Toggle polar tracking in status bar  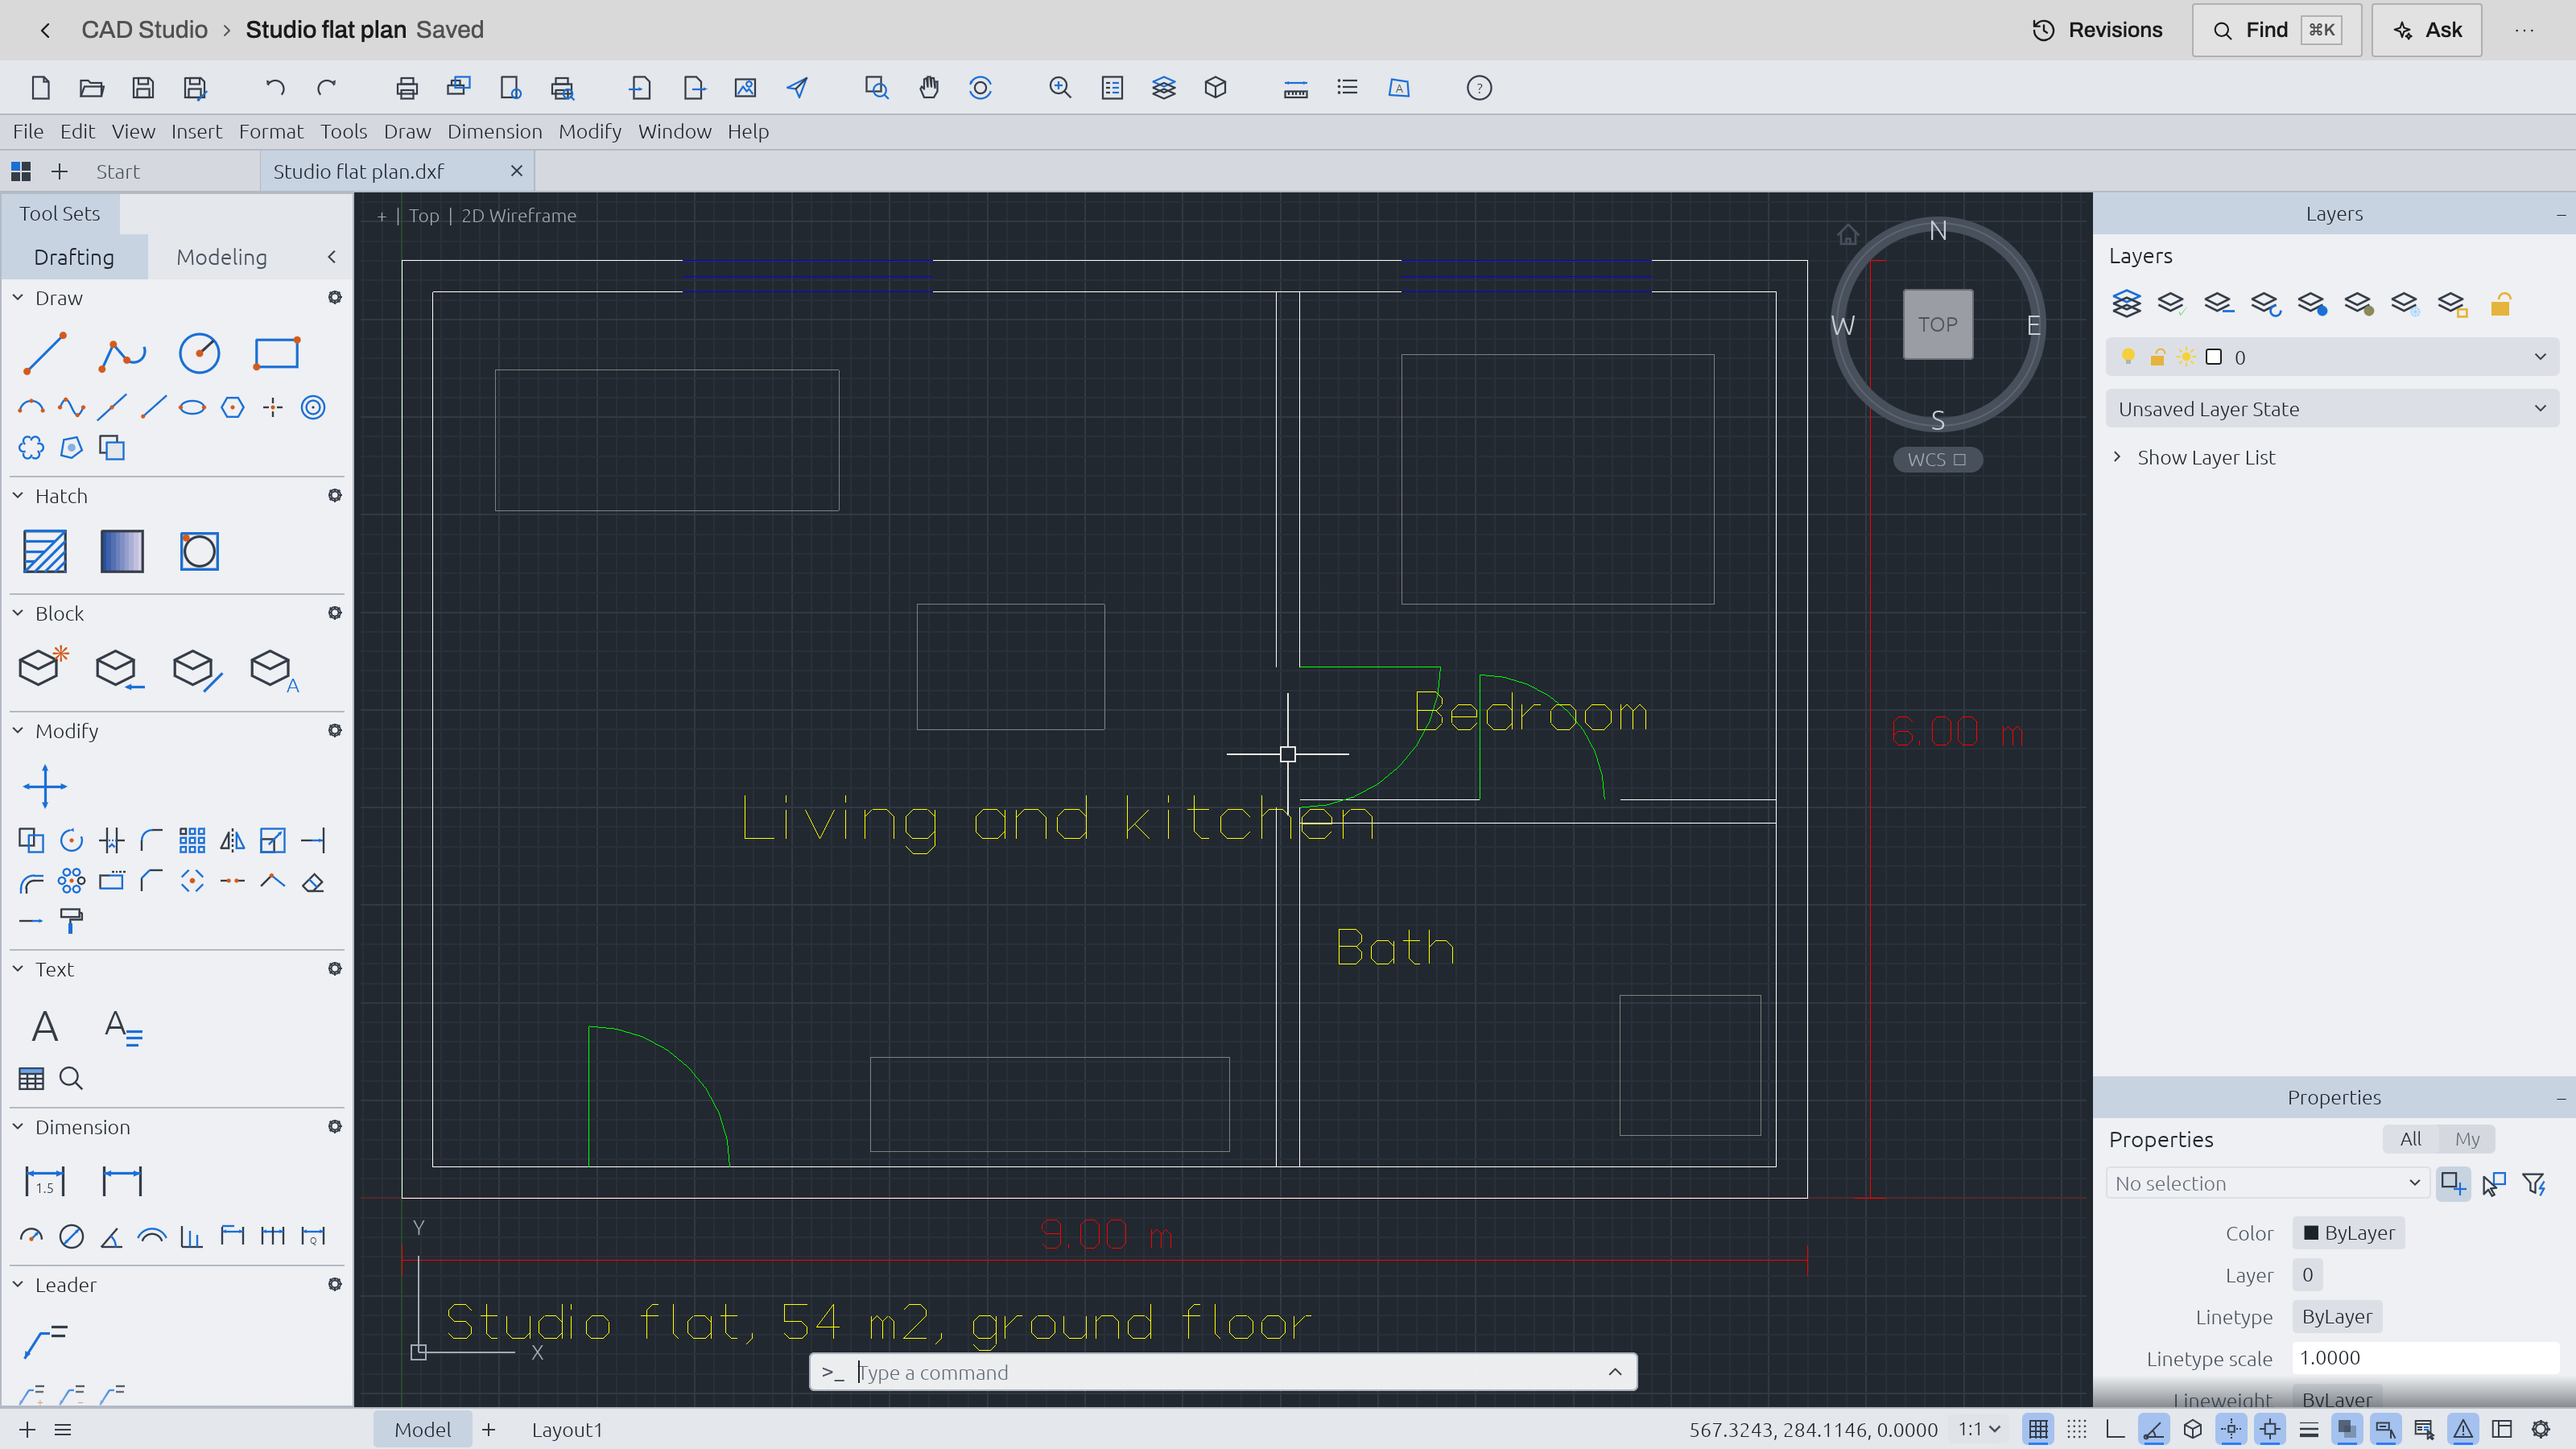pos(2153,1429)
